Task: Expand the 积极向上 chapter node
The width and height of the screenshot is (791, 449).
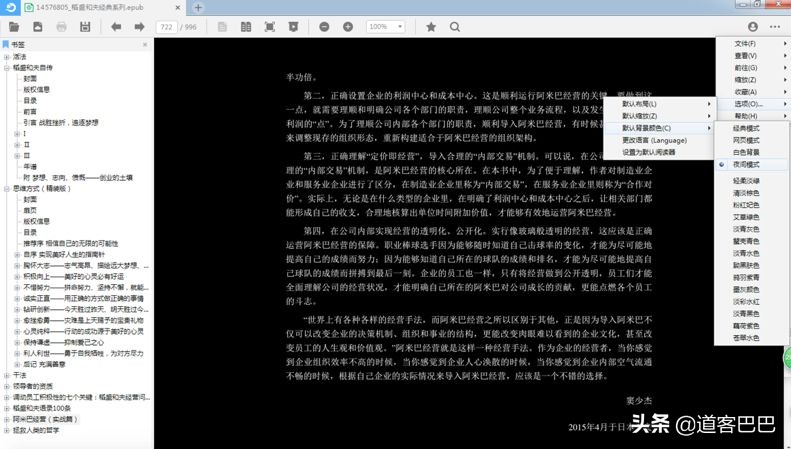Action: [x=17, y=276]
